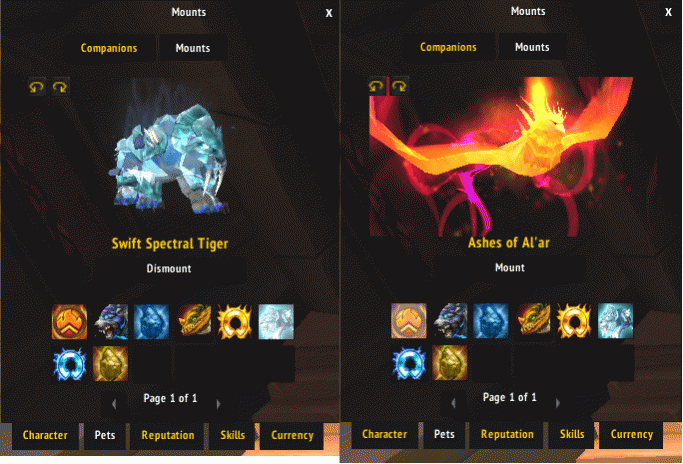Open Currency tab in right panel

click(632, 434)
